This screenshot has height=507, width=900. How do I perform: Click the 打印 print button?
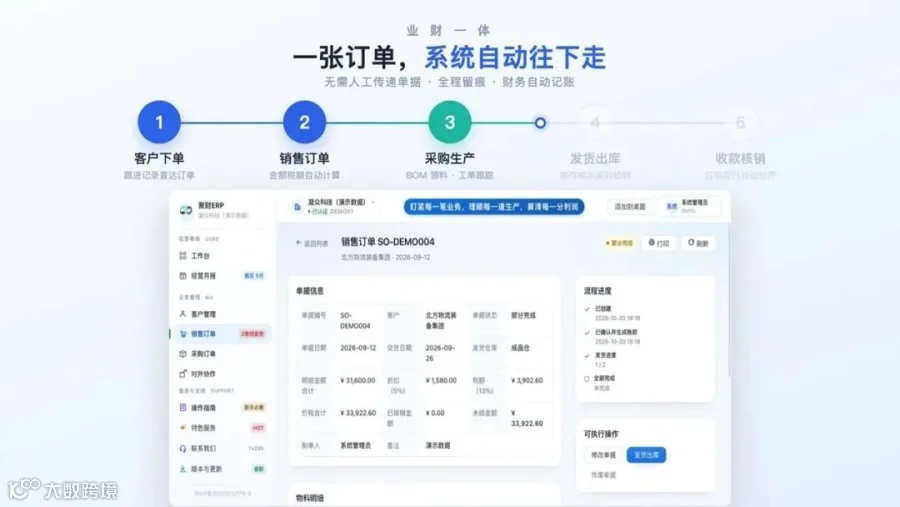pos(658,243)
